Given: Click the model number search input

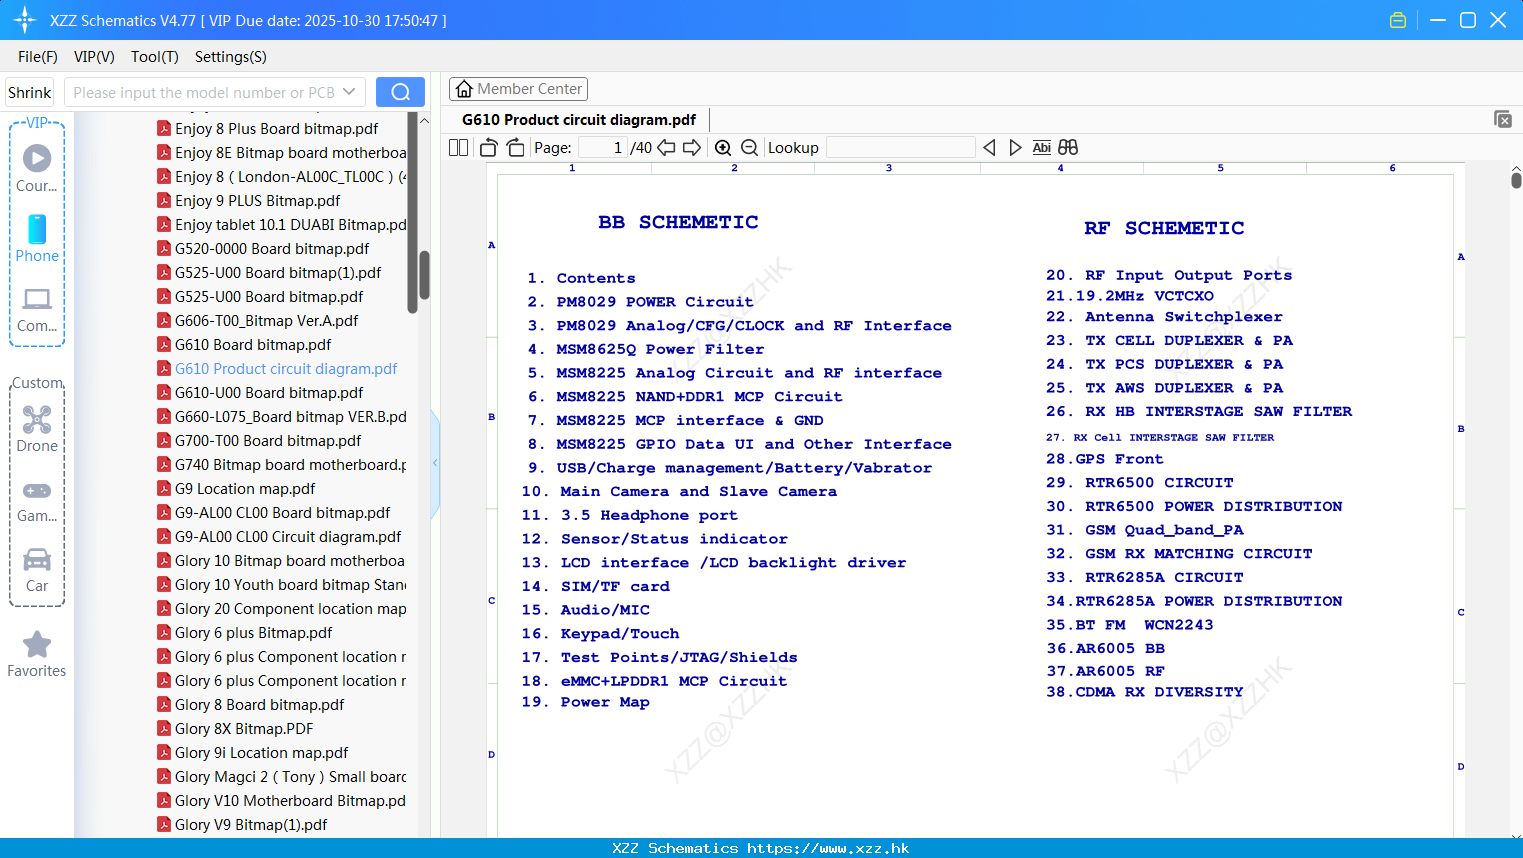Looking at the screenshot, I should [x=203, y=92].
